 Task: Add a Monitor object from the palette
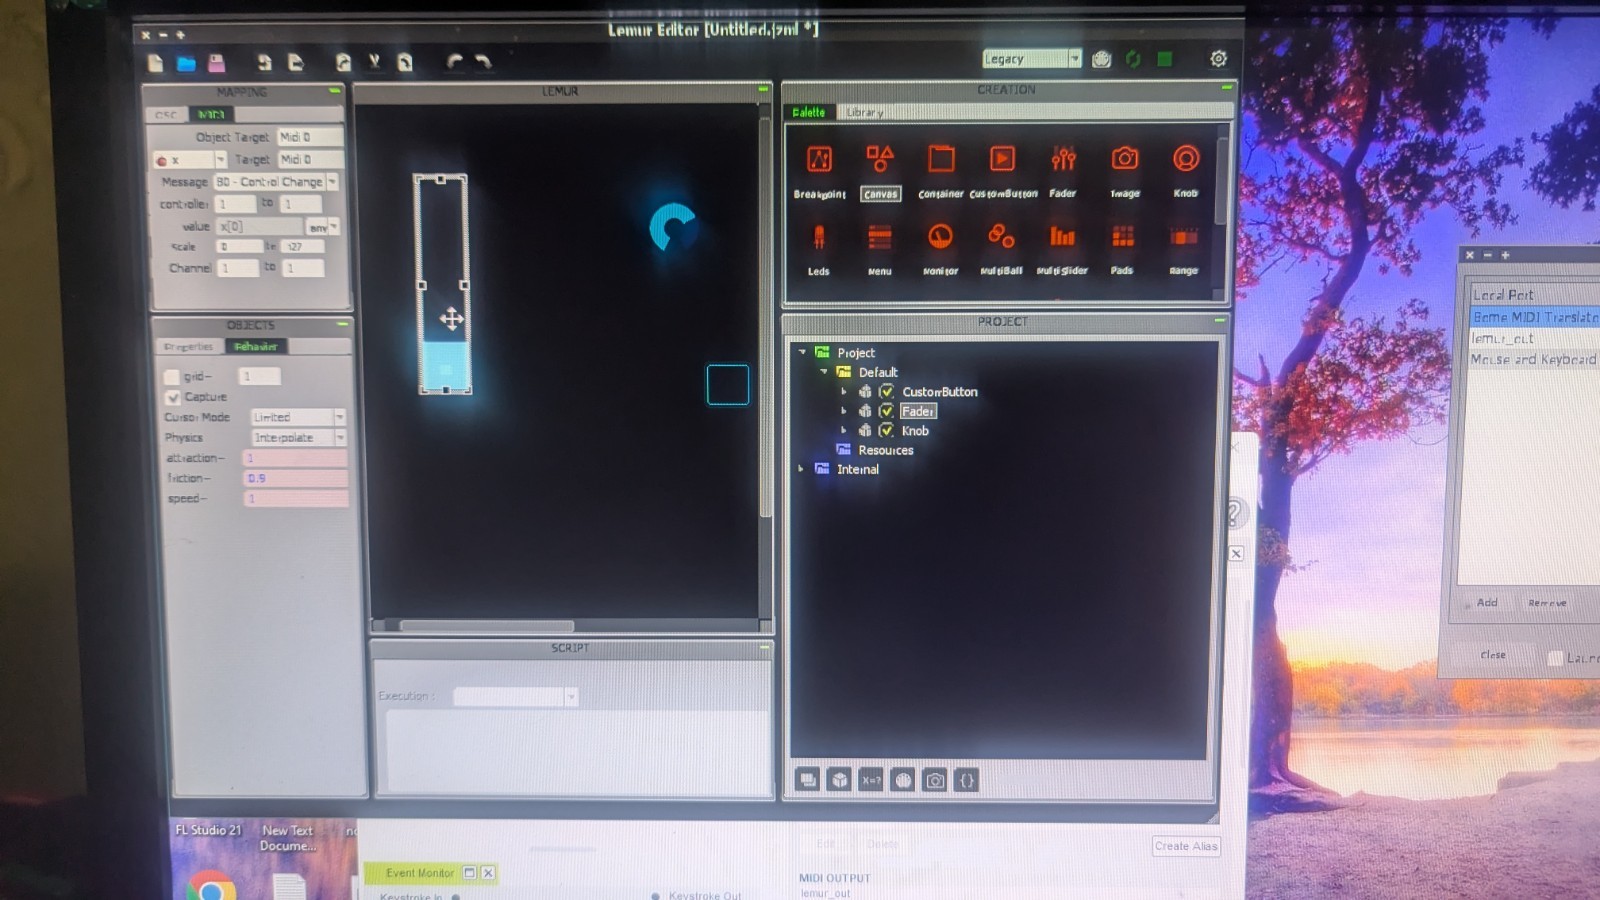coord(940,249)
